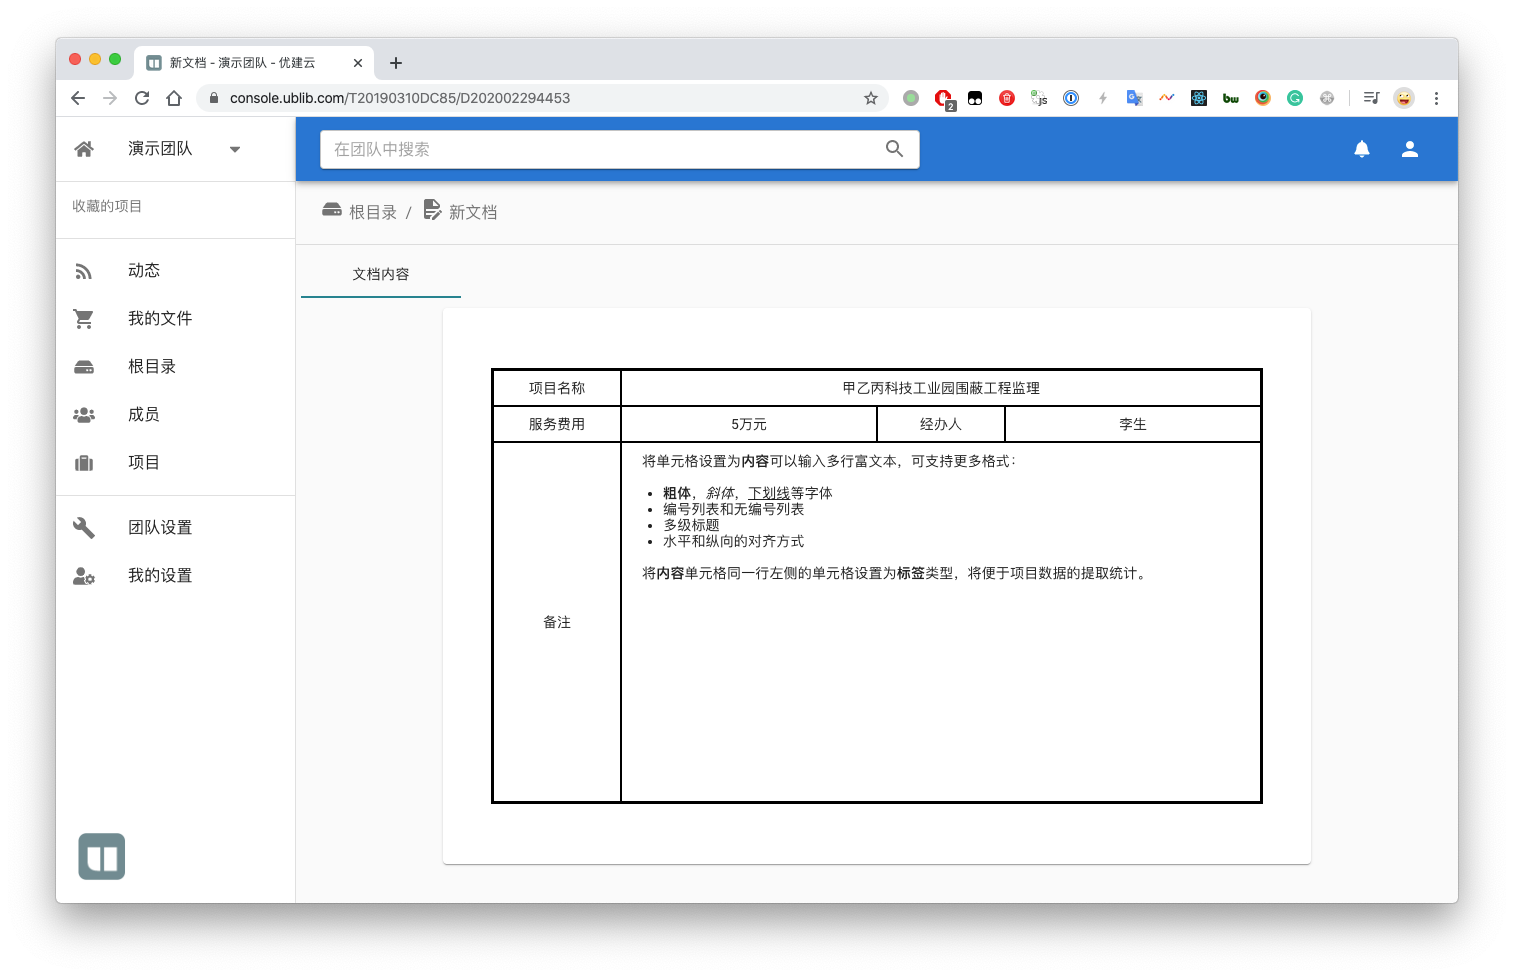Select the 文档内容 tab

point(380,274)
